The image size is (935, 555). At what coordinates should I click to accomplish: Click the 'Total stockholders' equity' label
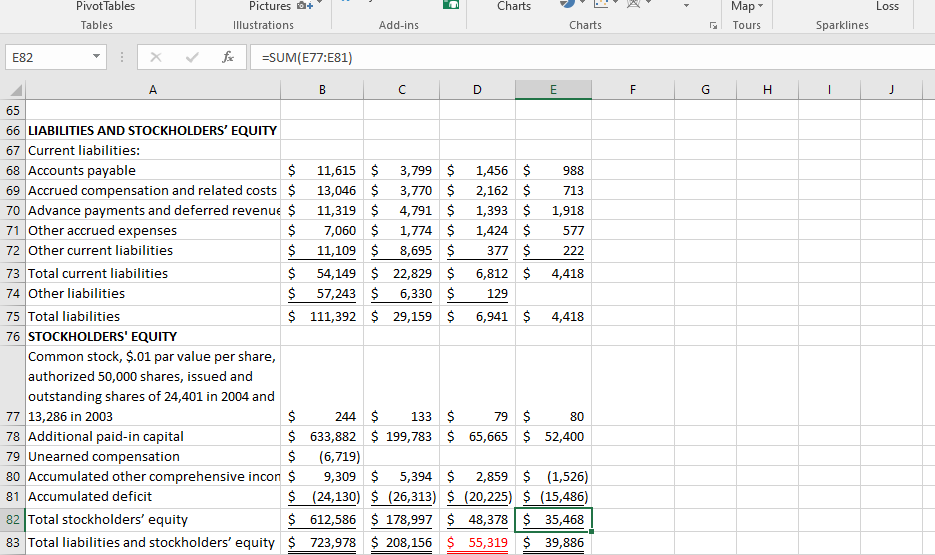153,519
